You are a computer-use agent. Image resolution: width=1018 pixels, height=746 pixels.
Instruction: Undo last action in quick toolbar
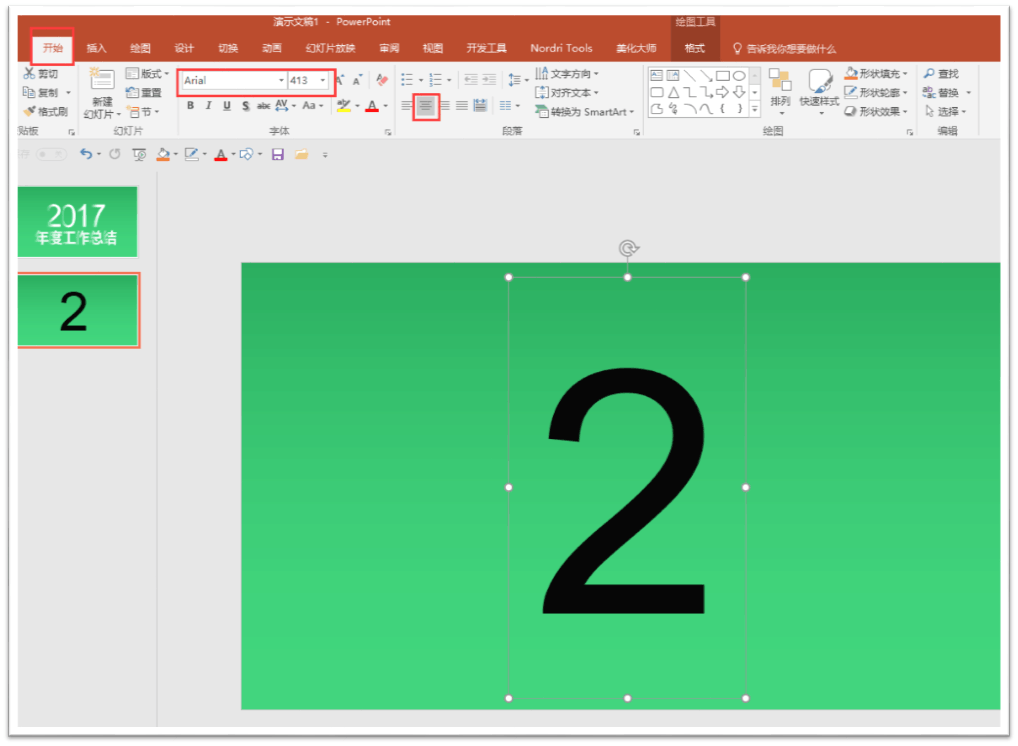[86, 154]
